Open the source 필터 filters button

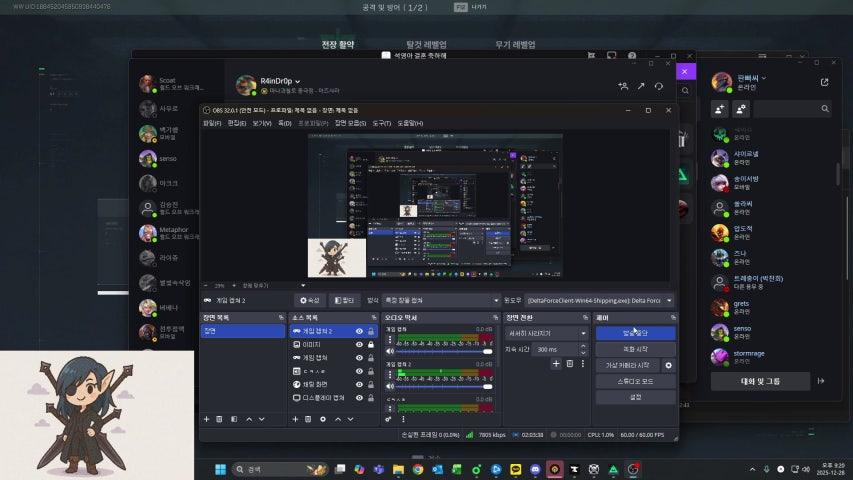pos(344,300)
